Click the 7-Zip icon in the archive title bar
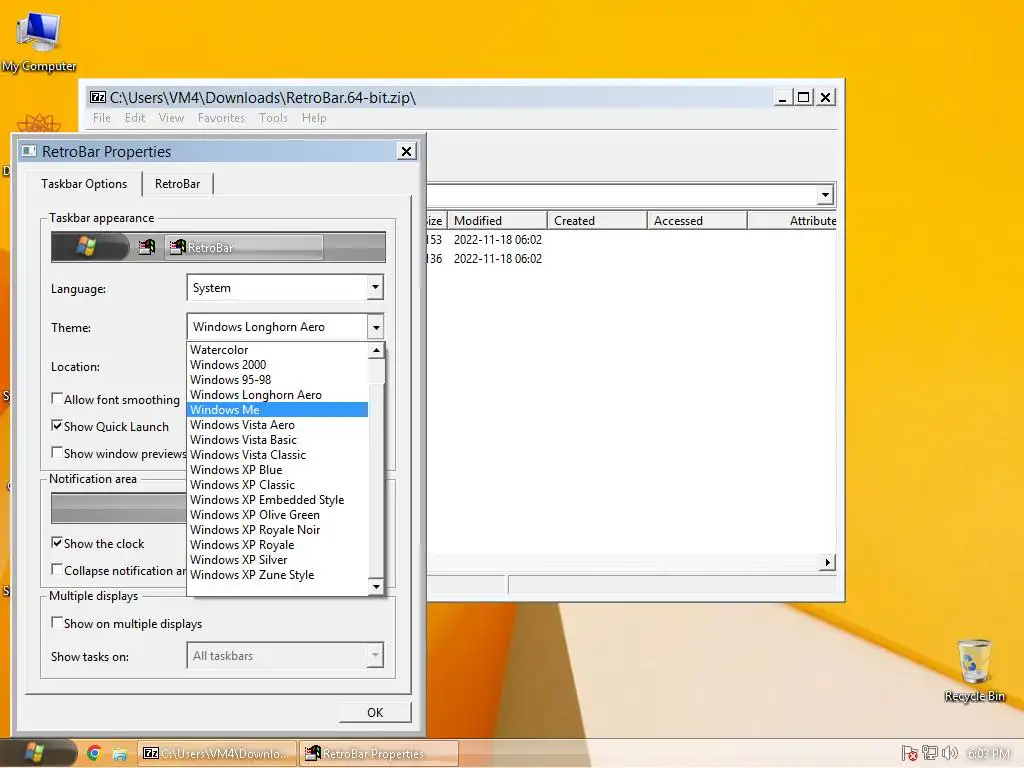The image size is (1024, 768). (x=98, y=97)
